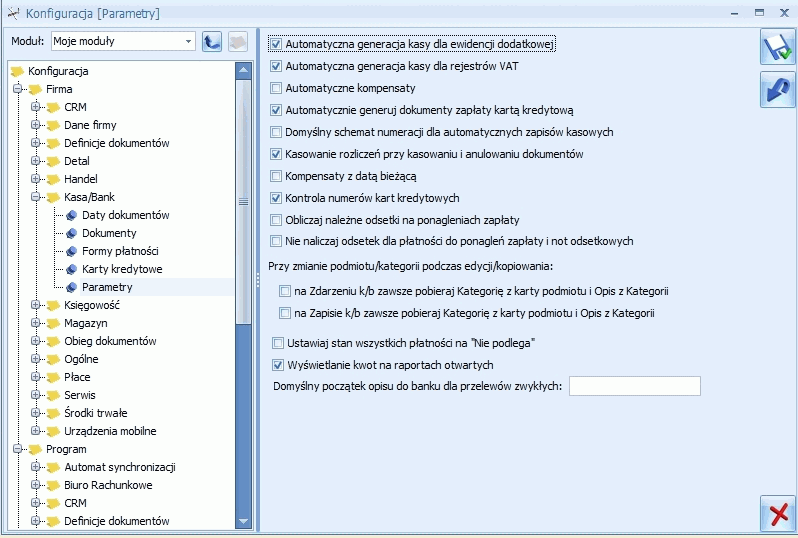Click the Serwis folder icon
The height and width of the screenshot is (538, 798).
(53, 395)
